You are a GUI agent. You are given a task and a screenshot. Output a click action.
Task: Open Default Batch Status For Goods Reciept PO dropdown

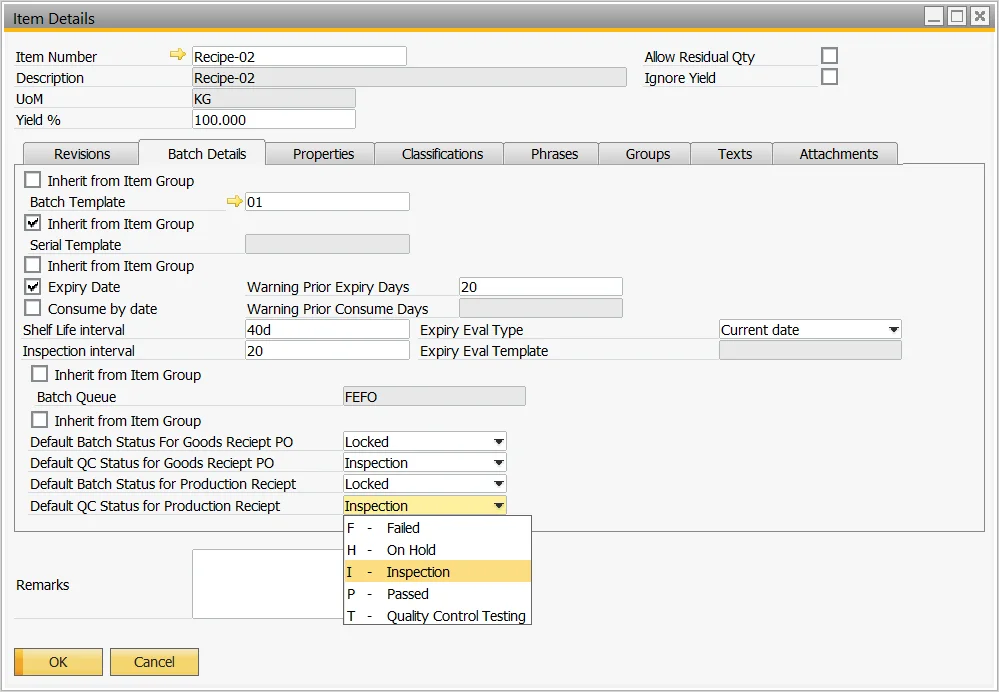click(499, 442)
